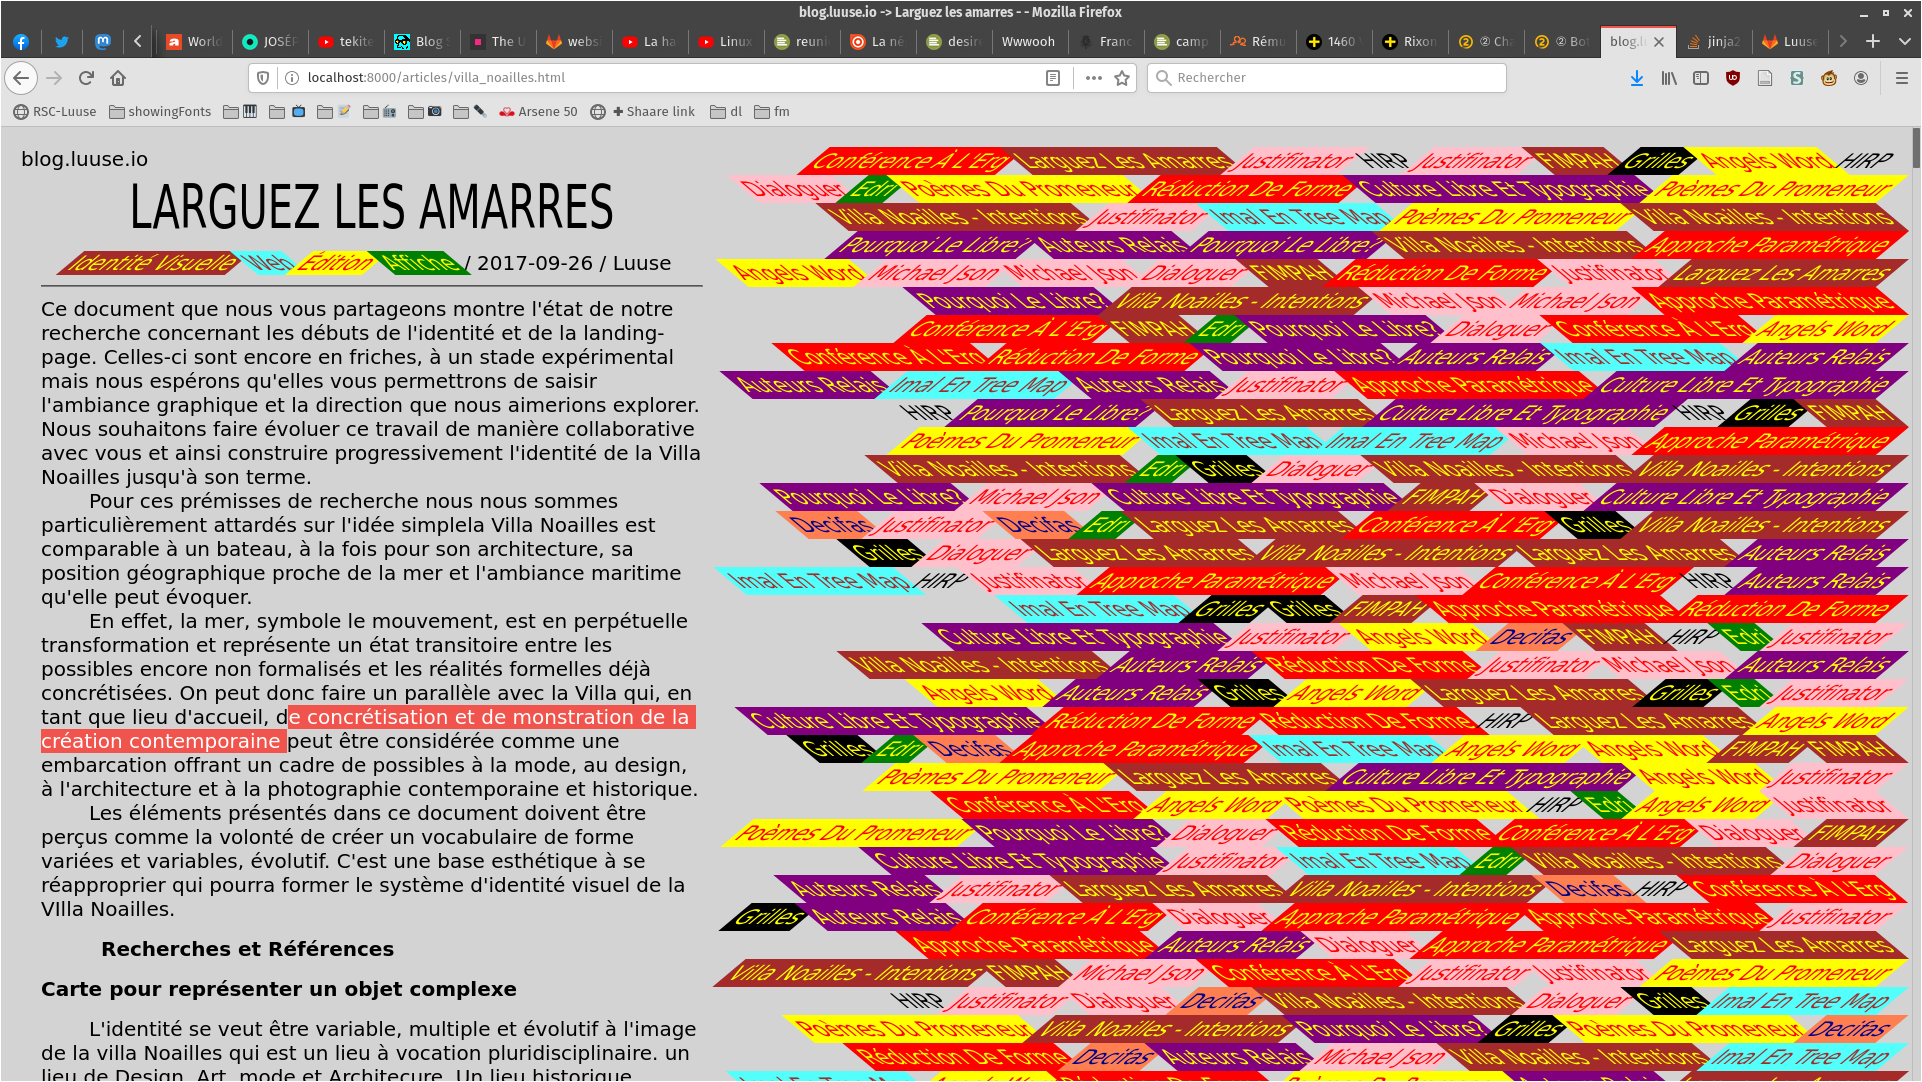The height and width of the screenshot is (1082, 1922).
Task: Click the Identité Visuelle red tag
Action: (150, 263)
